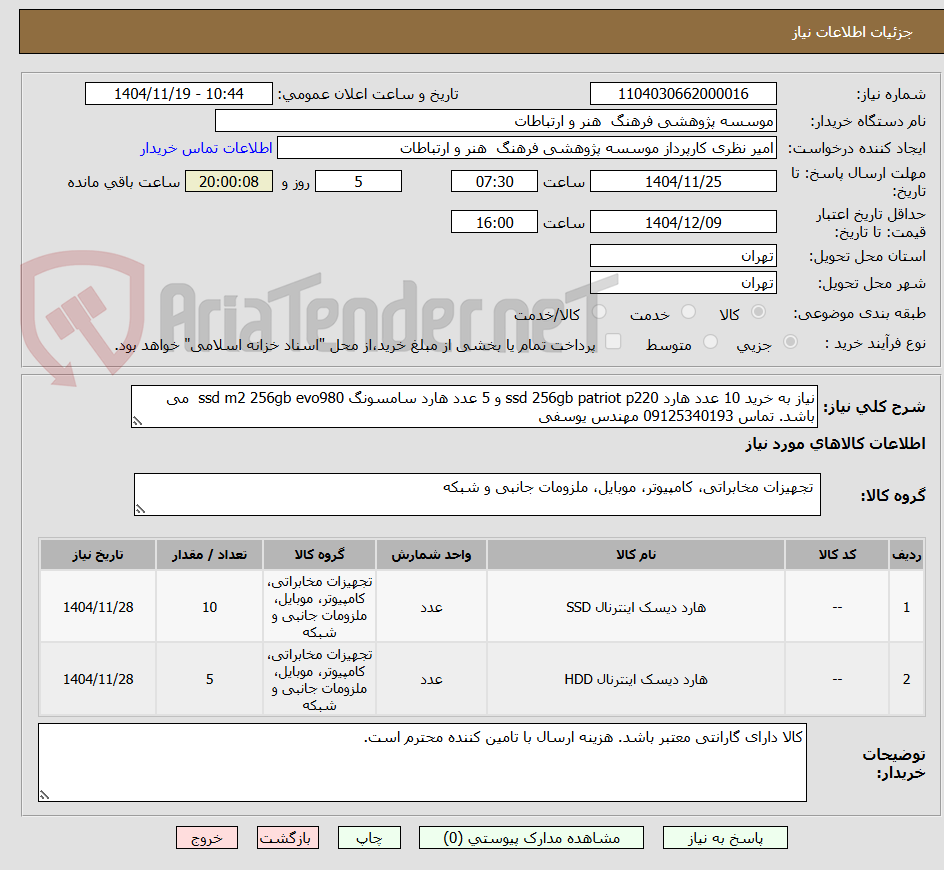Click the request creator field
Viewport: 944px width, 870px height.
(527, 148)
